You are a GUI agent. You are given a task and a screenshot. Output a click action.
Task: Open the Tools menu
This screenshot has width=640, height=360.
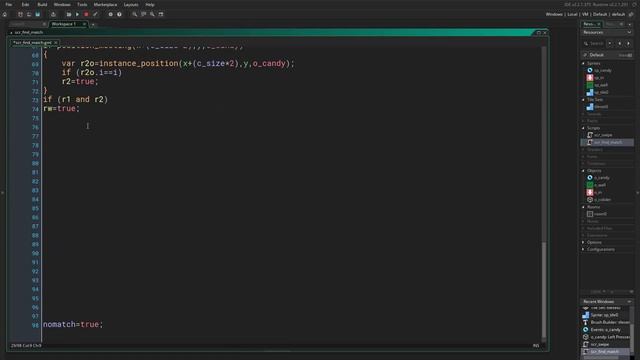pos(82,4)
